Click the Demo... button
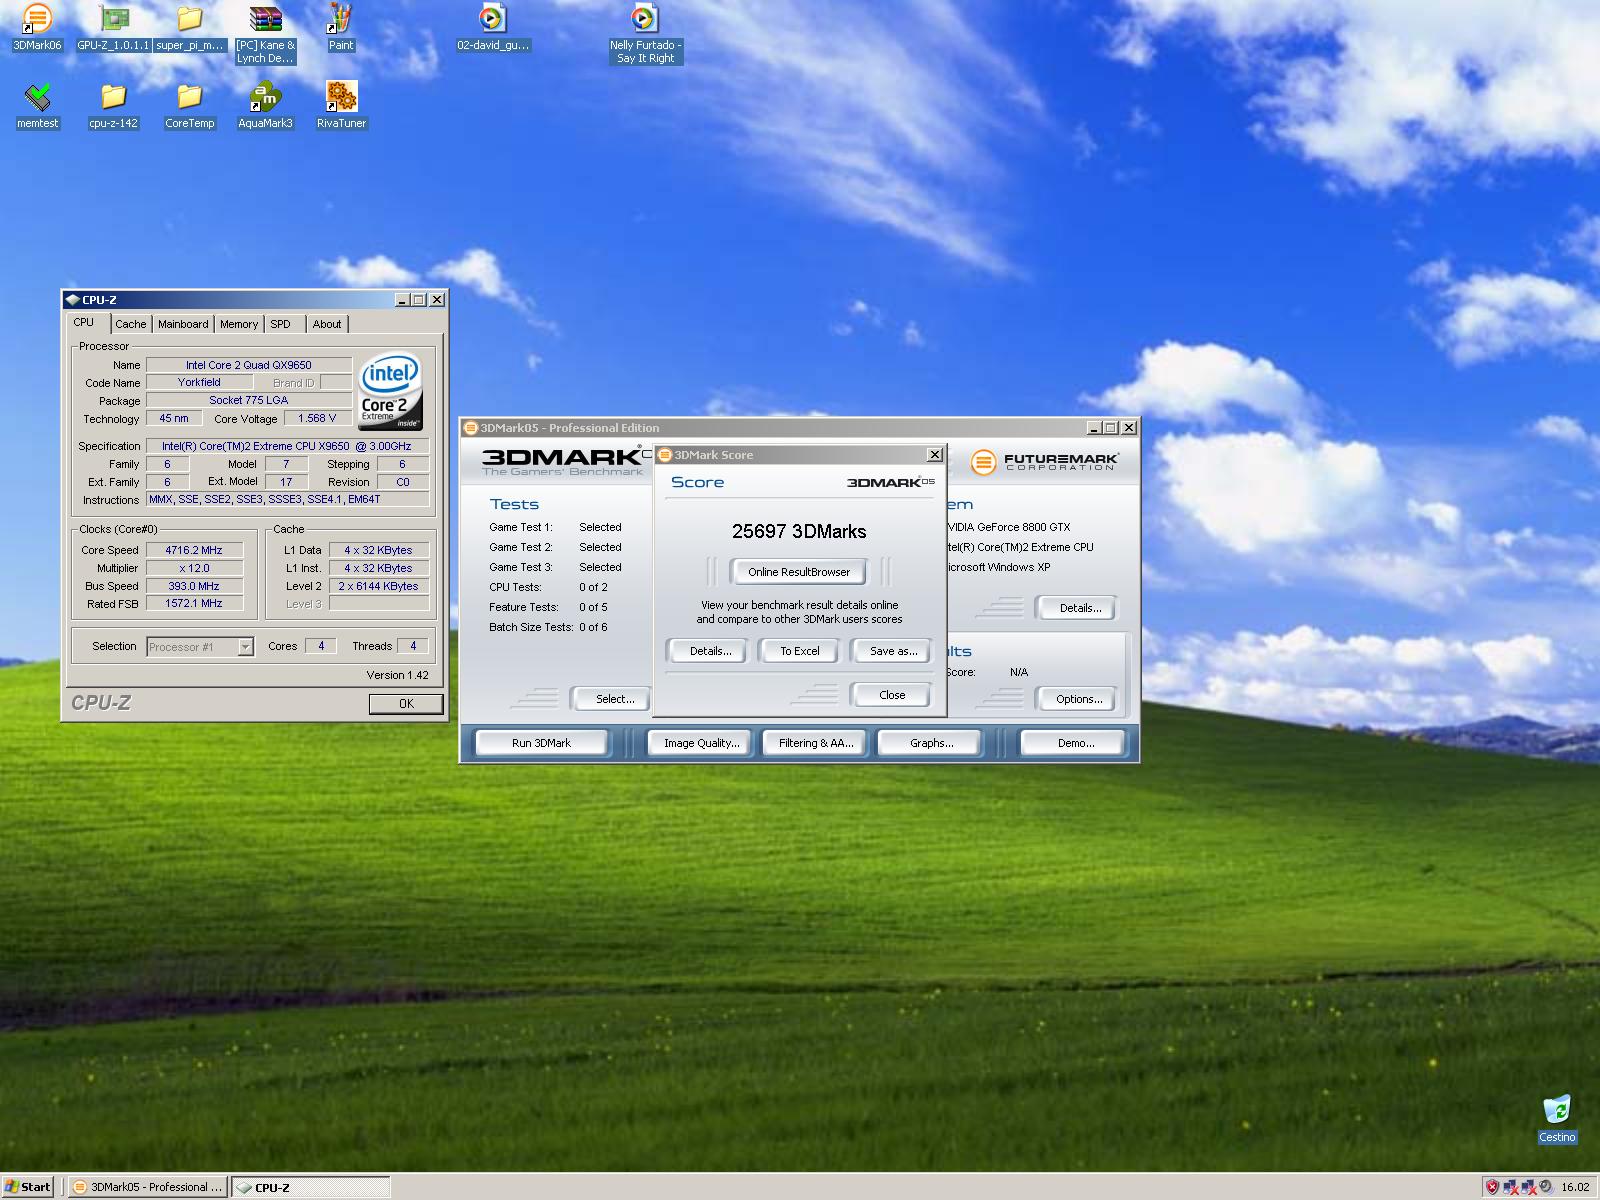 click(x=1075, y=743)
